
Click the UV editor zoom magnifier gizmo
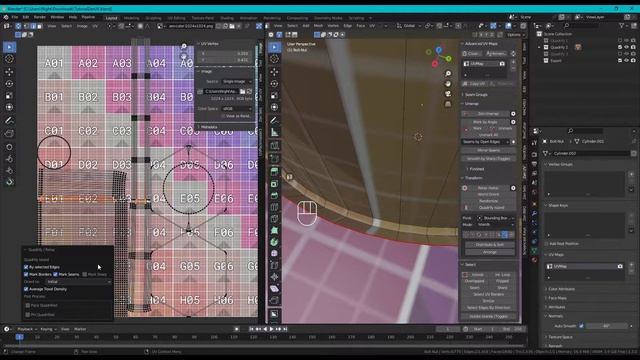184,47
